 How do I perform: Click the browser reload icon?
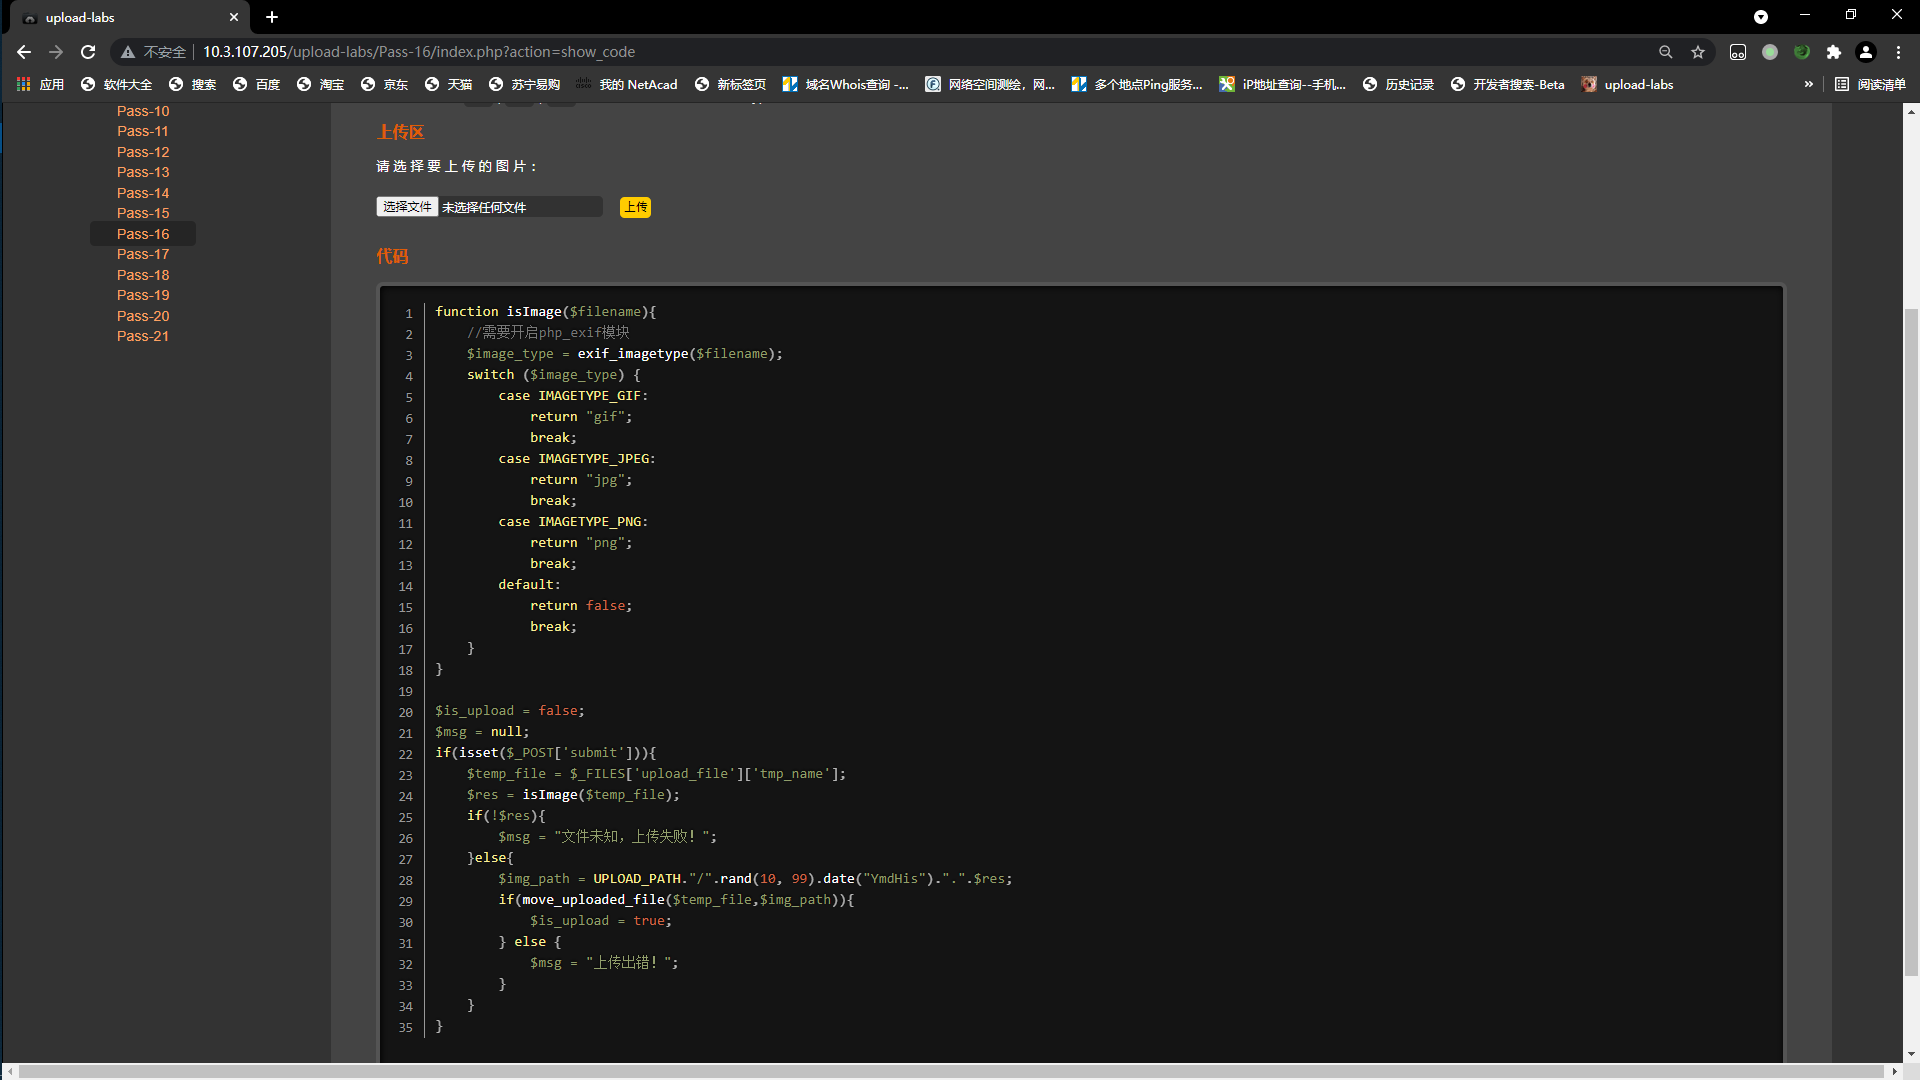coord(88,52)
